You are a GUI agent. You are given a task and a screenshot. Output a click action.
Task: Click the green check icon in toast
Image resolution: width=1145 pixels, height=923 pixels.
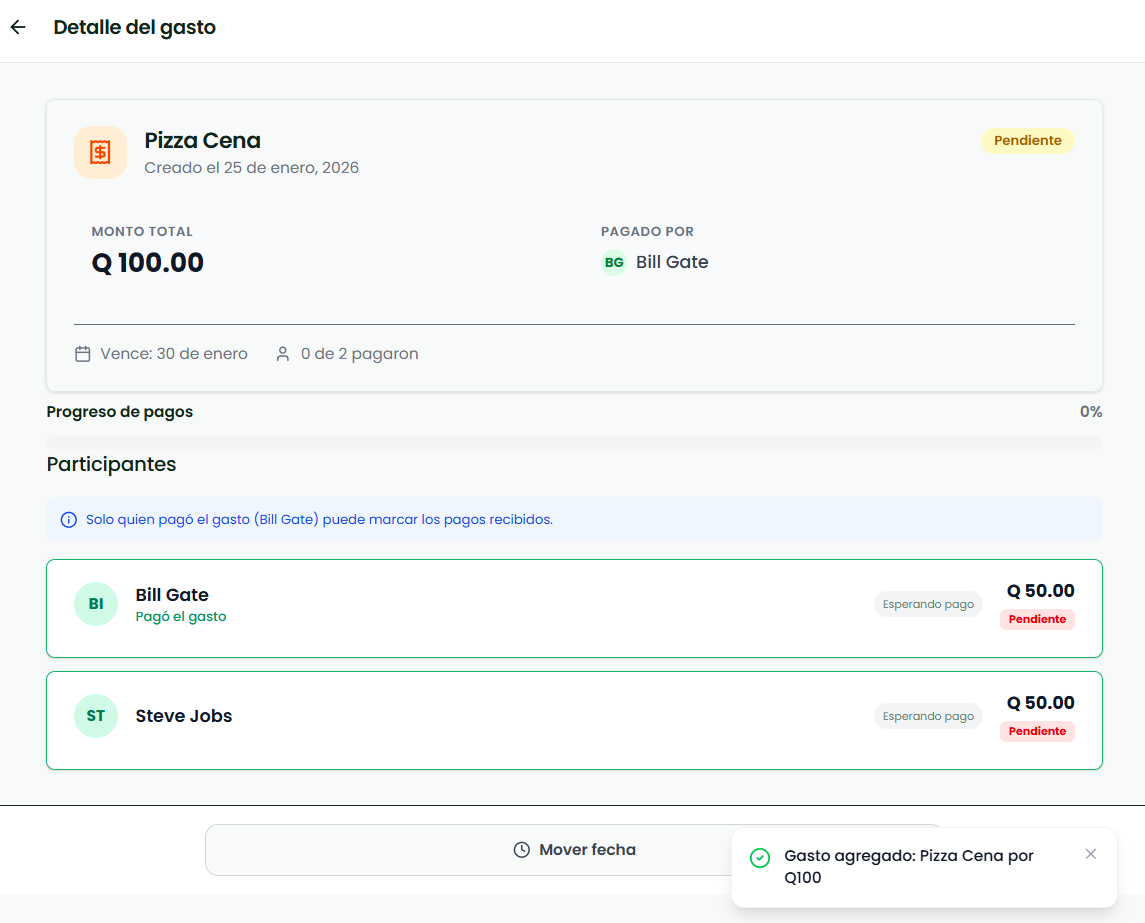[x=760, y=858]
